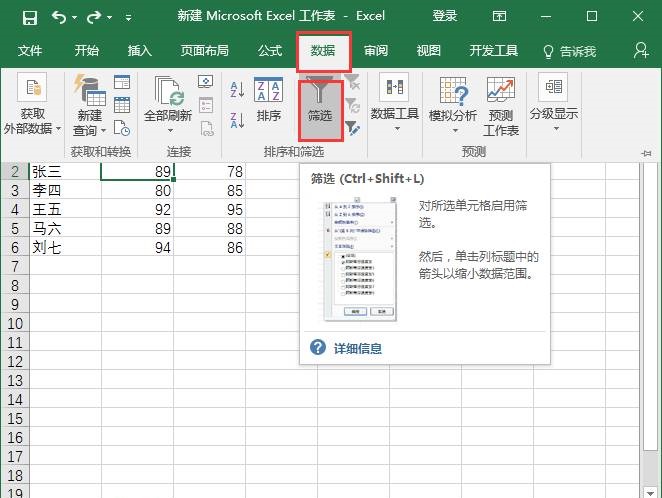Click Recent Sources icon

[122, 128]
